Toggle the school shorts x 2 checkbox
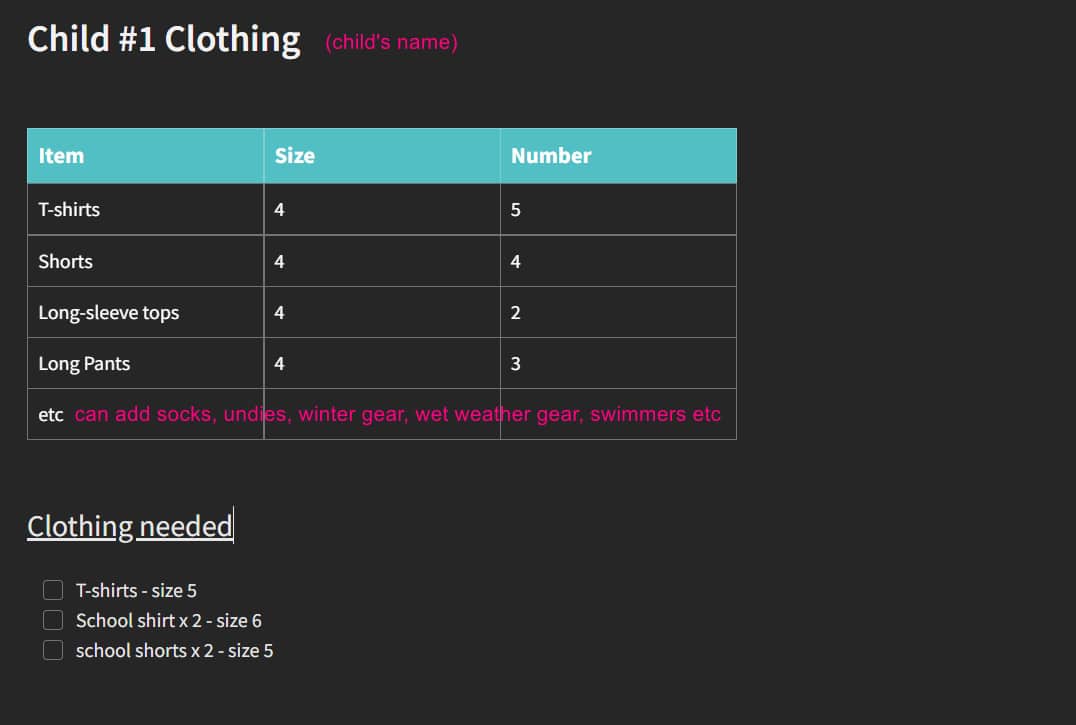Screen dimensions: 1076x725 [x=53, y=650]
